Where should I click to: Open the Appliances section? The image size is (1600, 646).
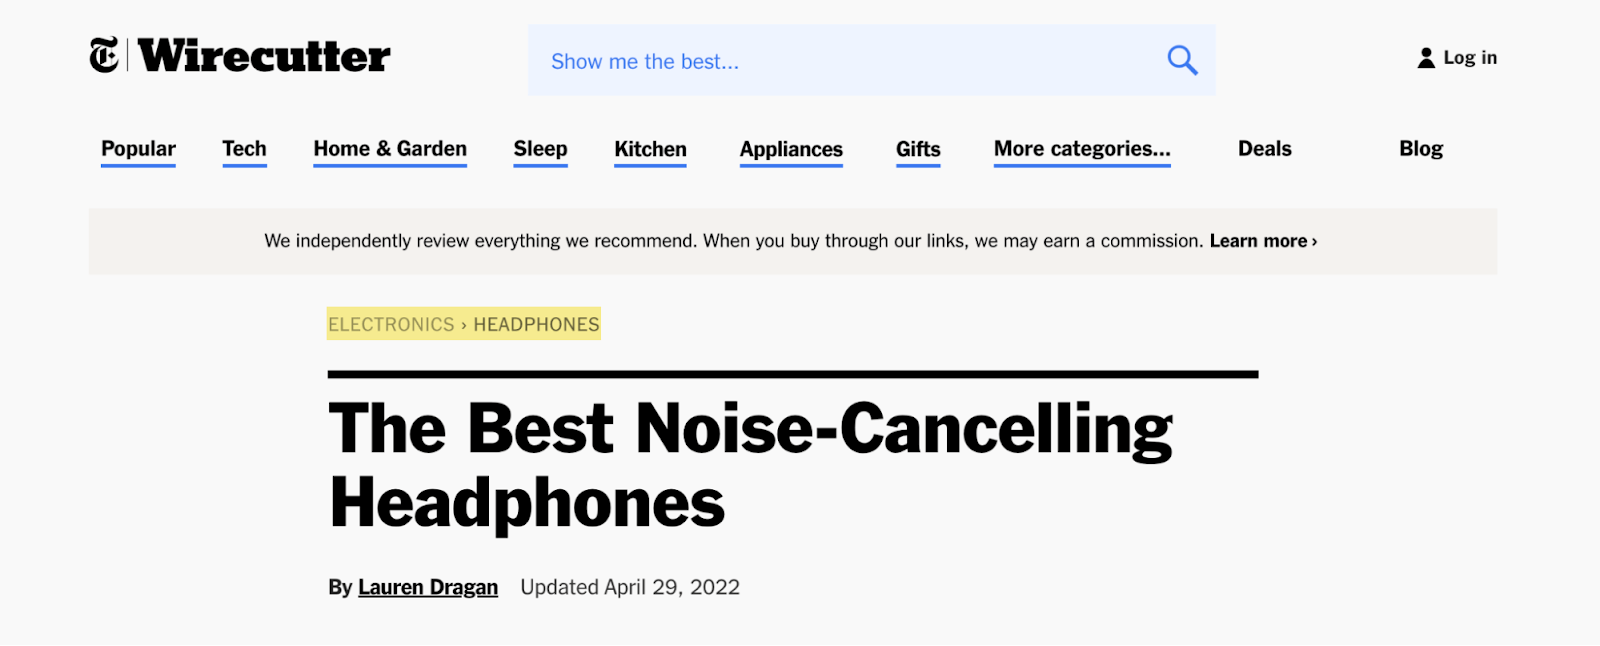coord(790,148)
